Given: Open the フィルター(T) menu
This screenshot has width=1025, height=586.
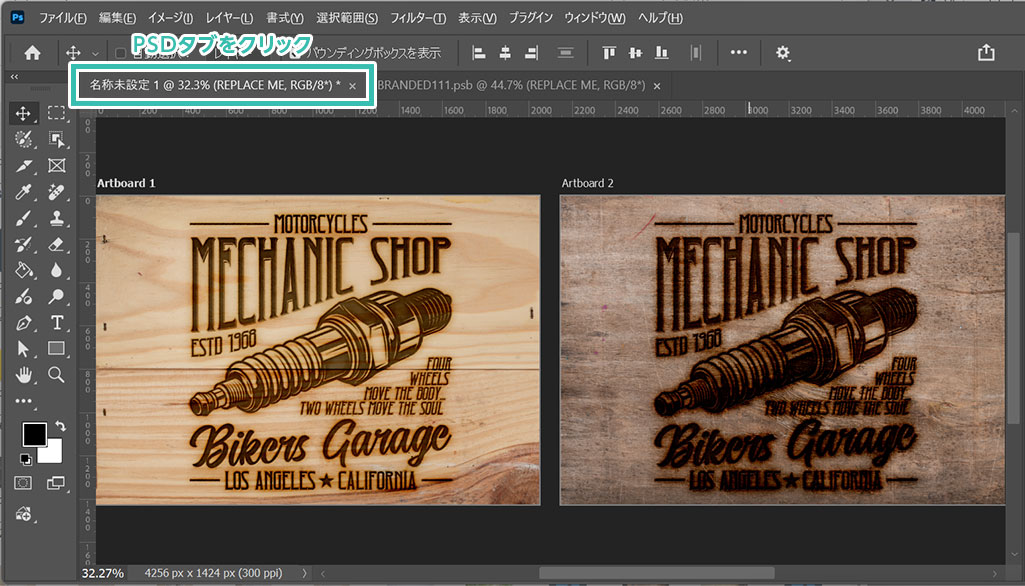Looking at the screenshot, I should (x=417, y=19).
